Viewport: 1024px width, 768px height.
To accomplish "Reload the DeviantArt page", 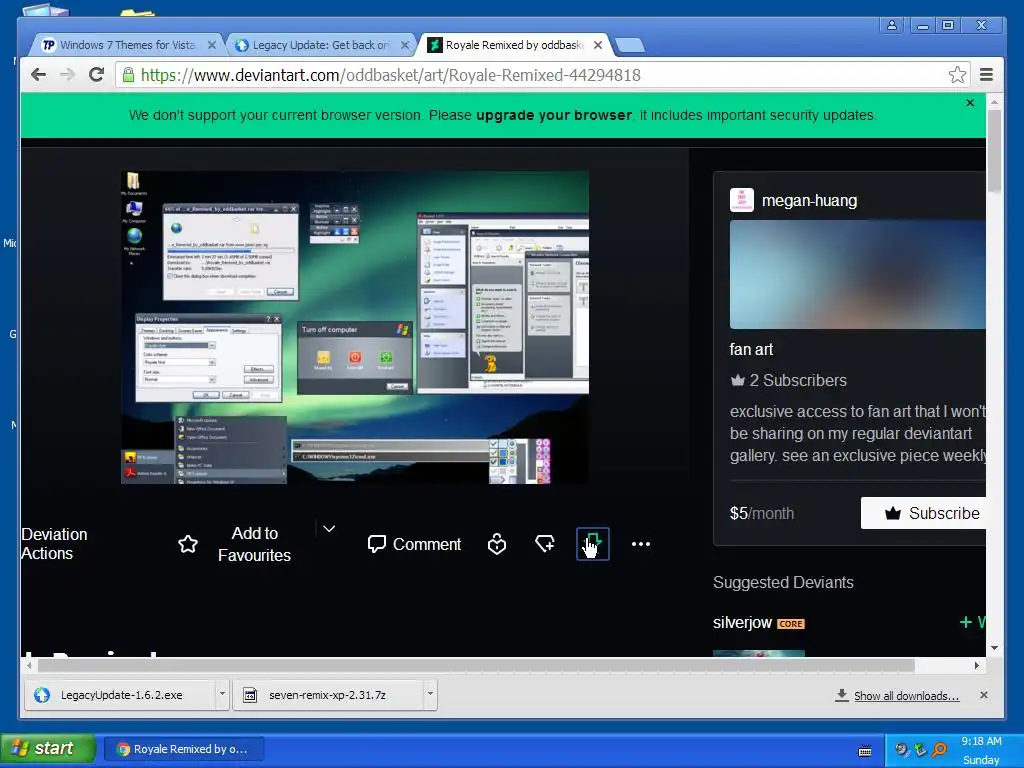I will point(96,74).
